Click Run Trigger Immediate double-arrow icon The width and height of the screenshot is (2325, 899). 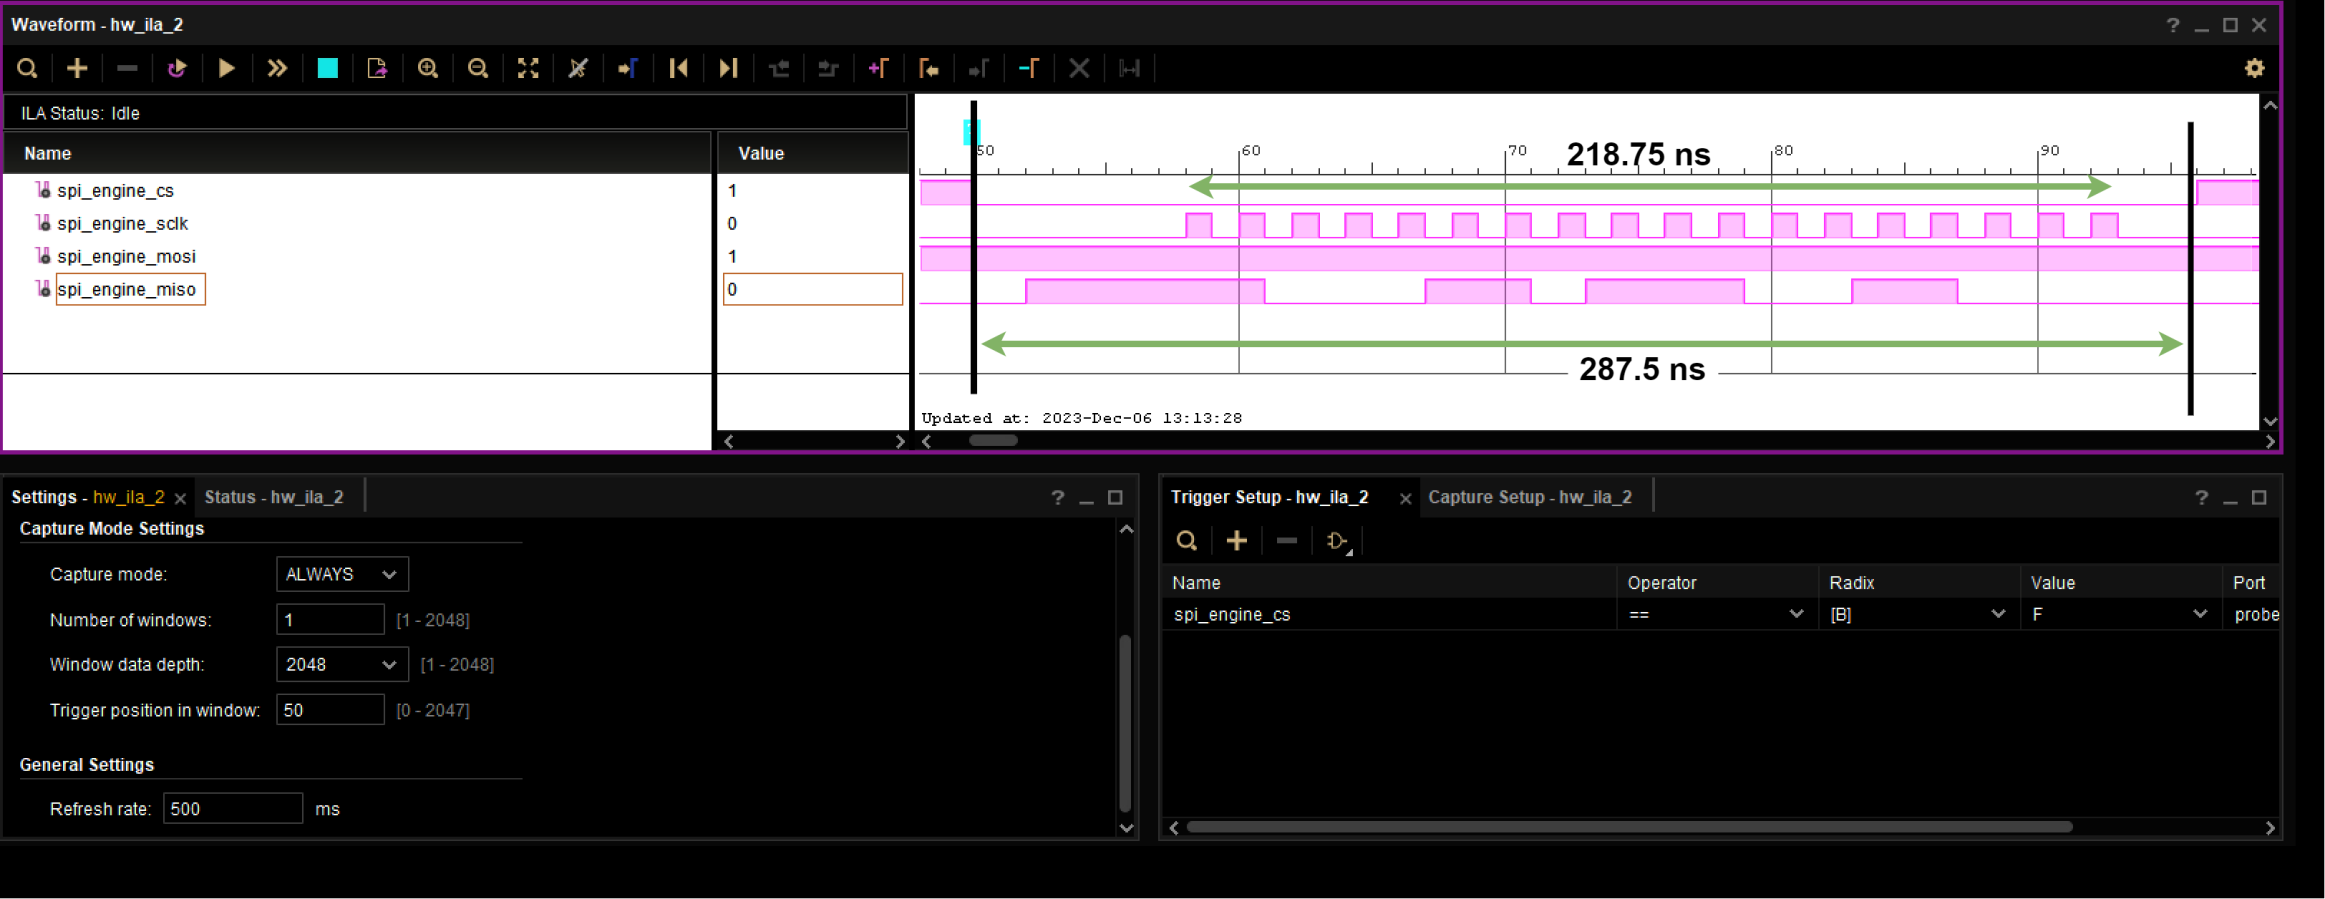point(277,68)
